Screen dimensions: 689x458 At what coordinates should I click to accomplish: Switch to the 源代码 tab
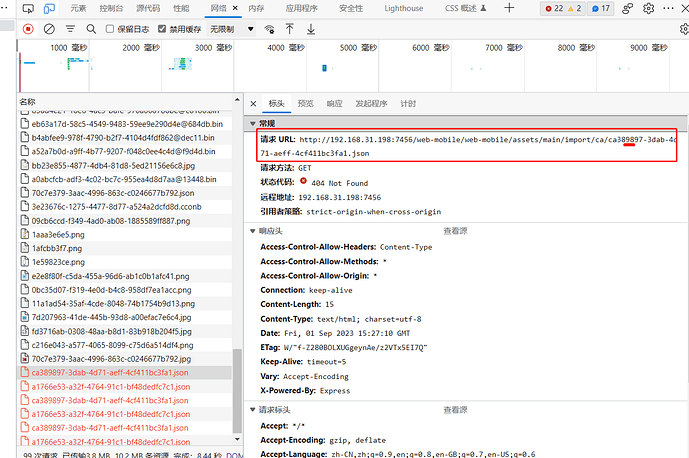tap(148, 8)
